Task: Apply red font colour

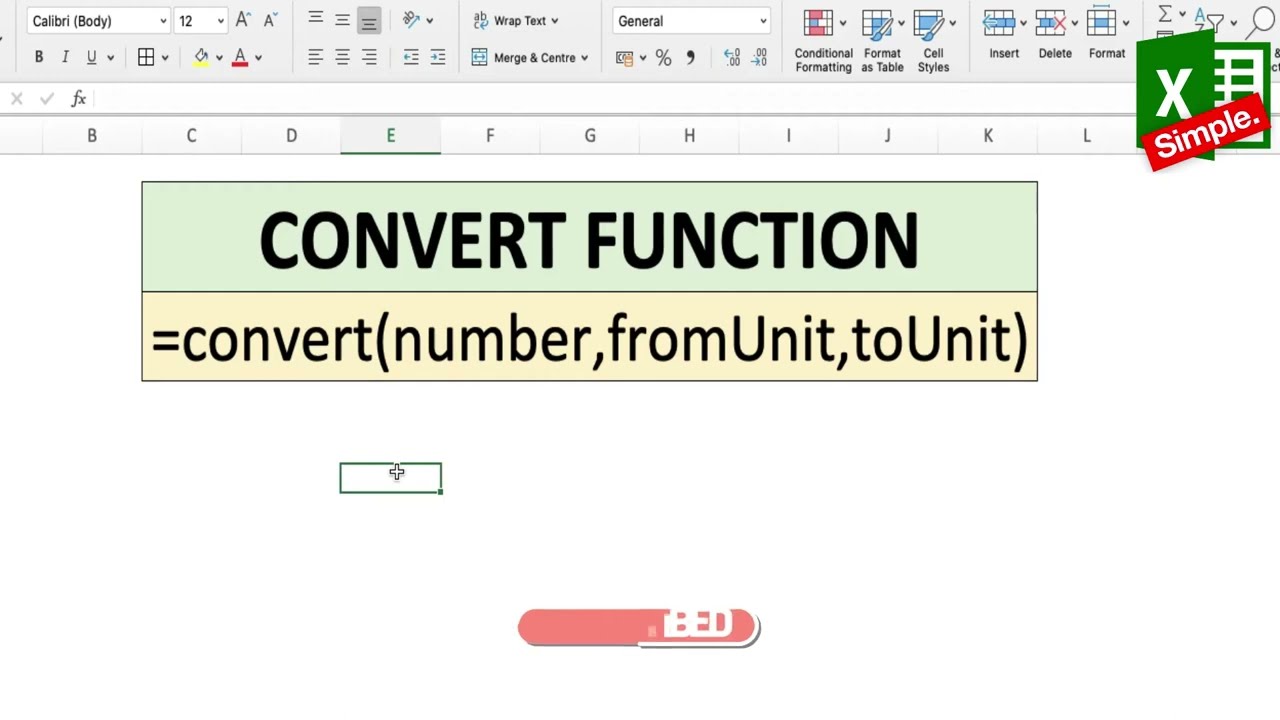Action: (240, 58)
